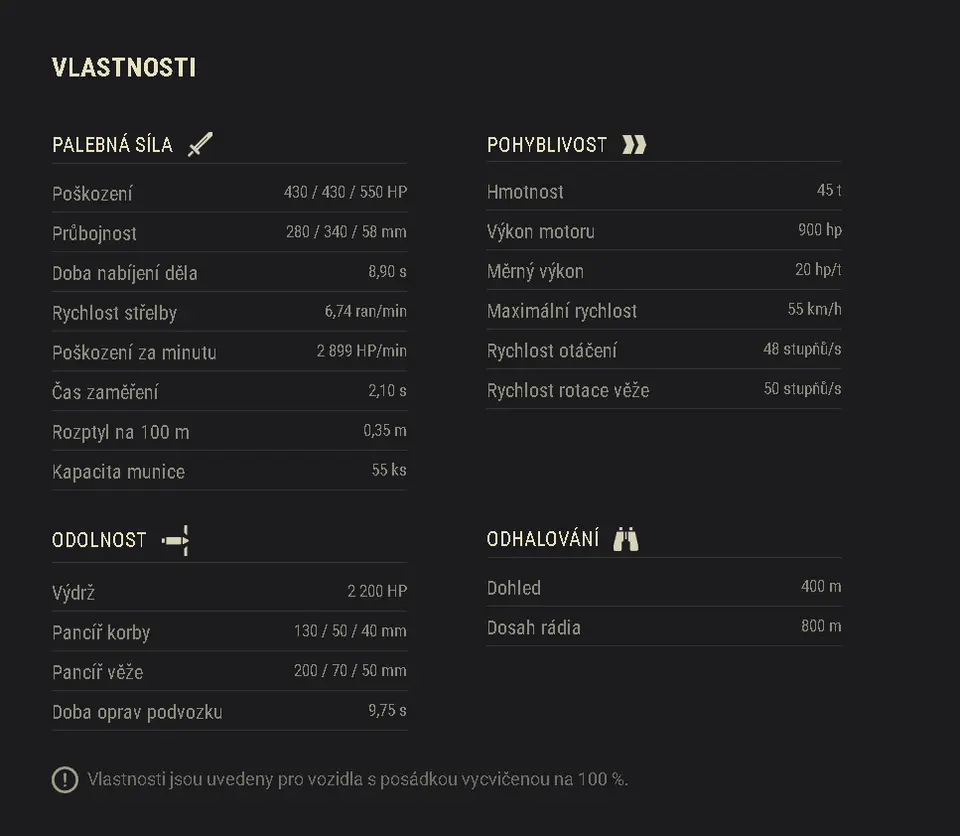Select the Poškození stat row label
The width and height of the screenshot is (960, 836).
pyautogui.click(x=92, y=194)
